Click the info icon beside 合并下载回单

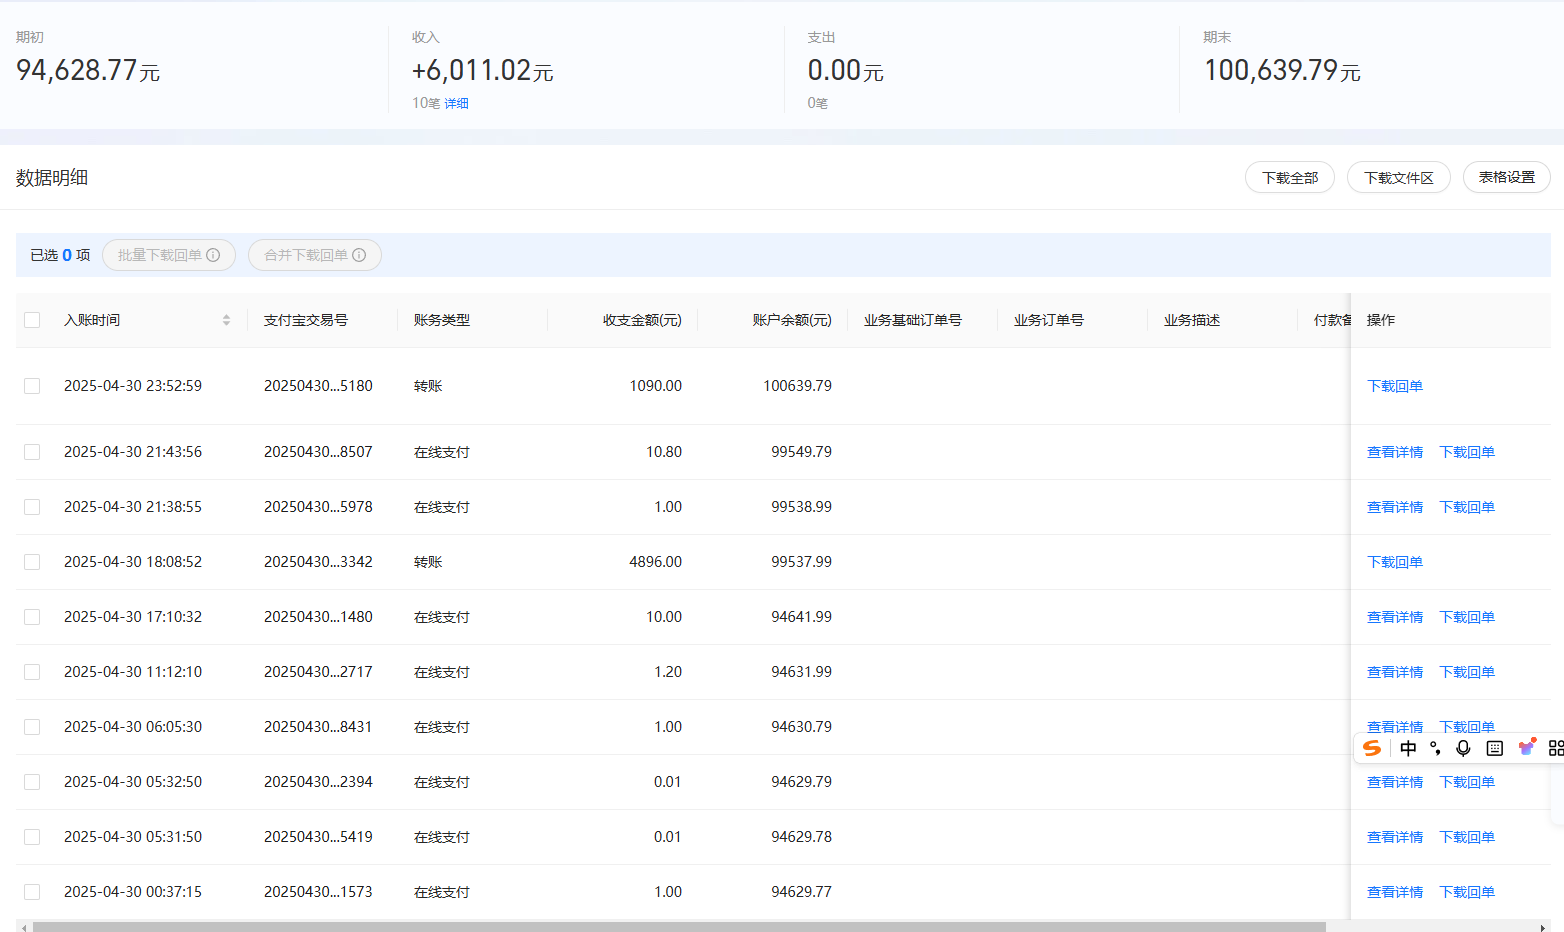coord(359,255)
